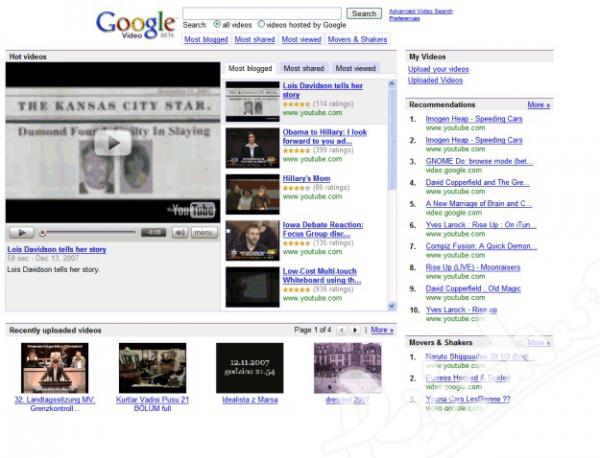Click the YouTube logo on the player
600x458 pixels.
pyautogui.click(x=192, y=210)
